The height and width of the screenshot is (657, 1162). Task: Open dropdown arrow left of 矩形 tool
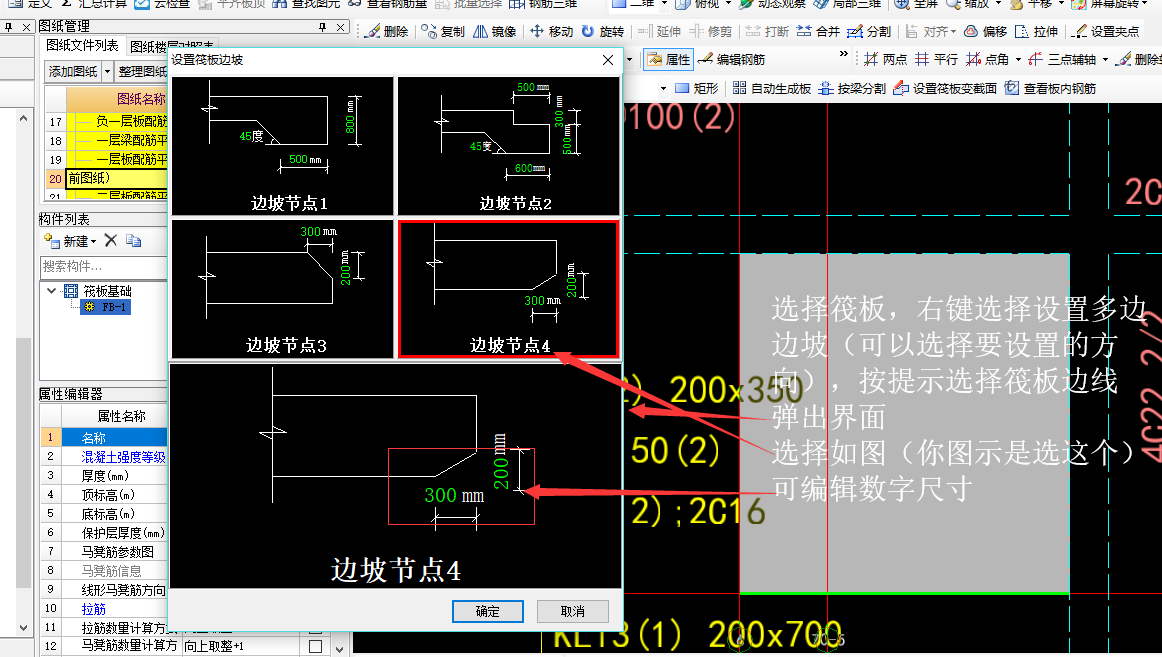(663, 88)
